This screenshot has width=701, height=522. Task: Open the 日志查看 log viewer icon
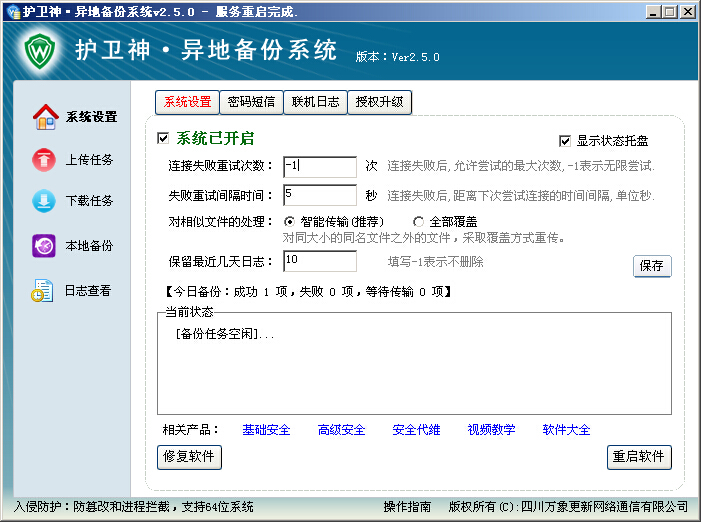tap(43, 291)
